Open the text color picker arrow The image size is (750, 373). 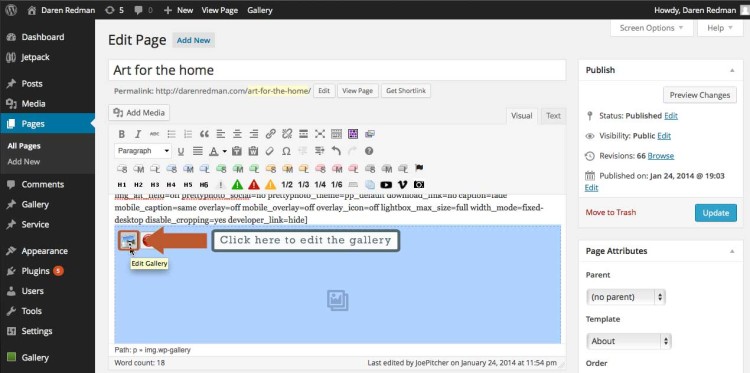pos(224,151)
